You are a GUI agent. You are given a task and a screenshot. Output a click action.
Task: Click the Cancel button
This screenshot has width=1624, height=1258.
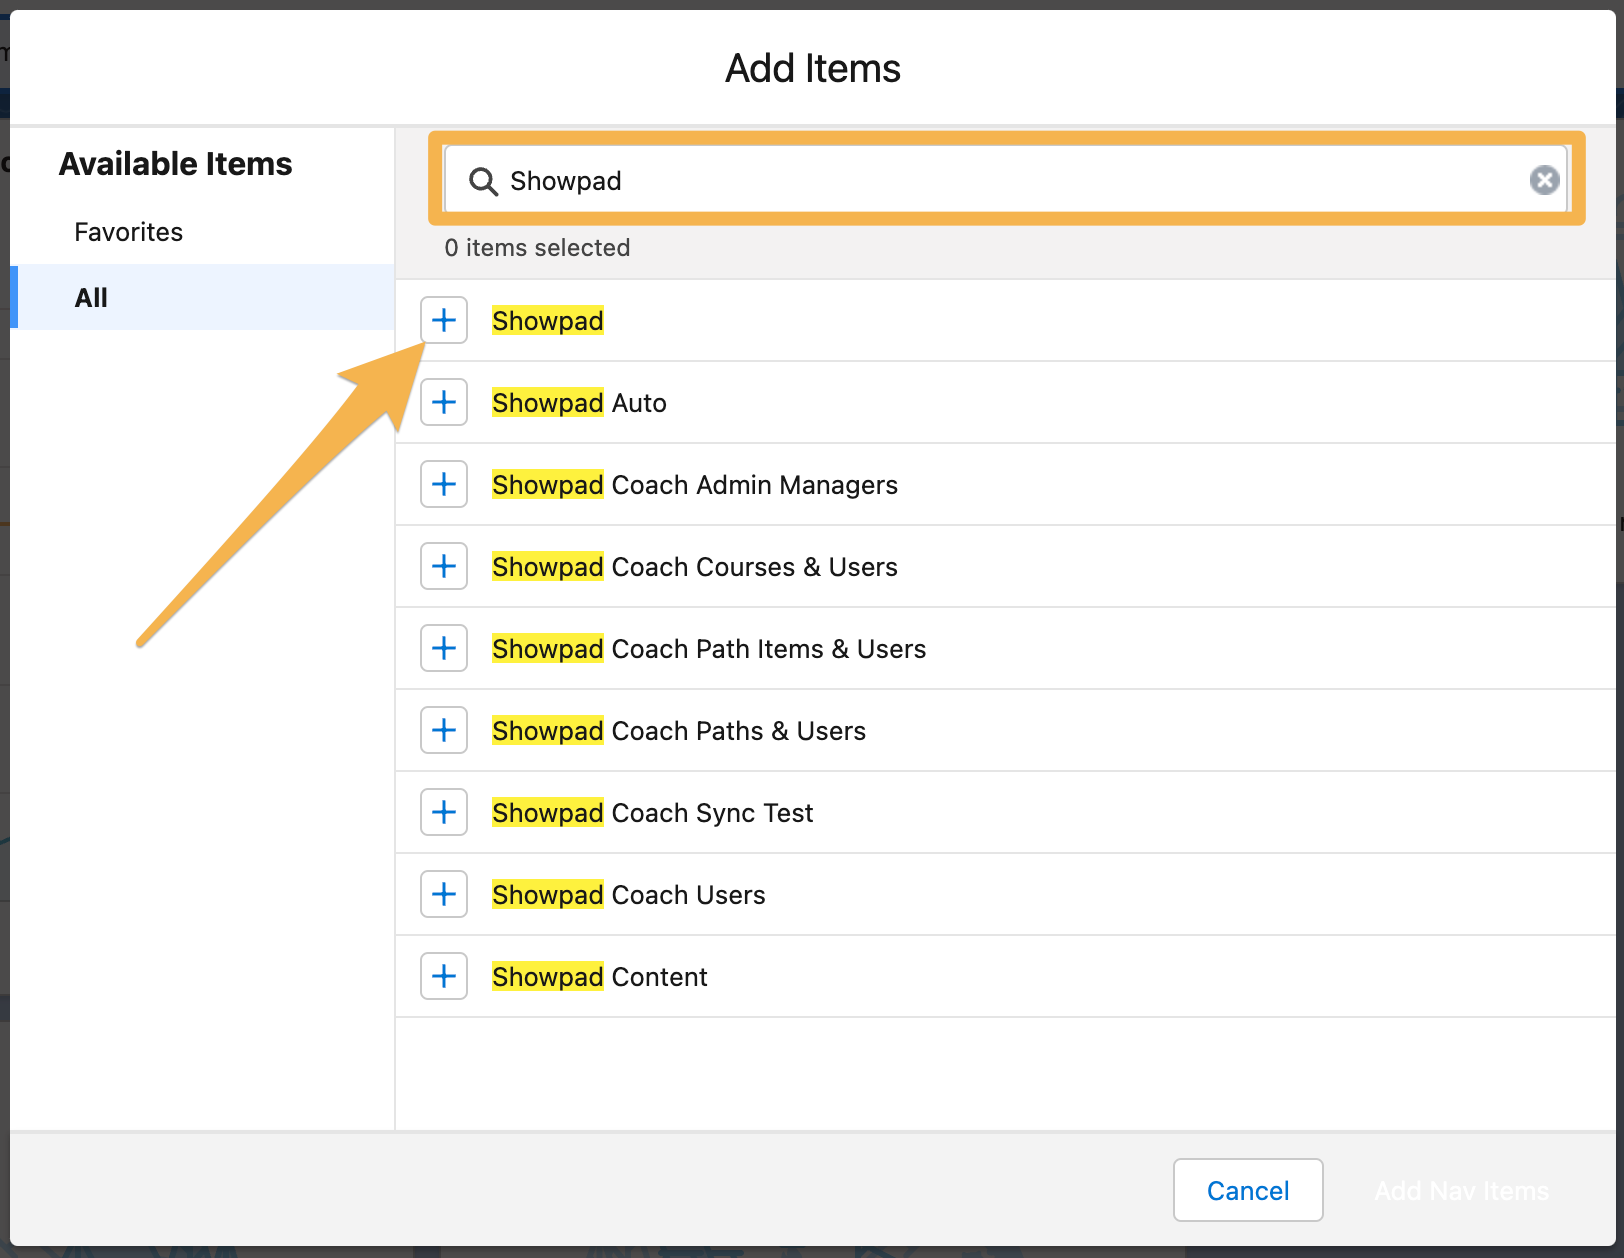[x=1247, y=1190]
